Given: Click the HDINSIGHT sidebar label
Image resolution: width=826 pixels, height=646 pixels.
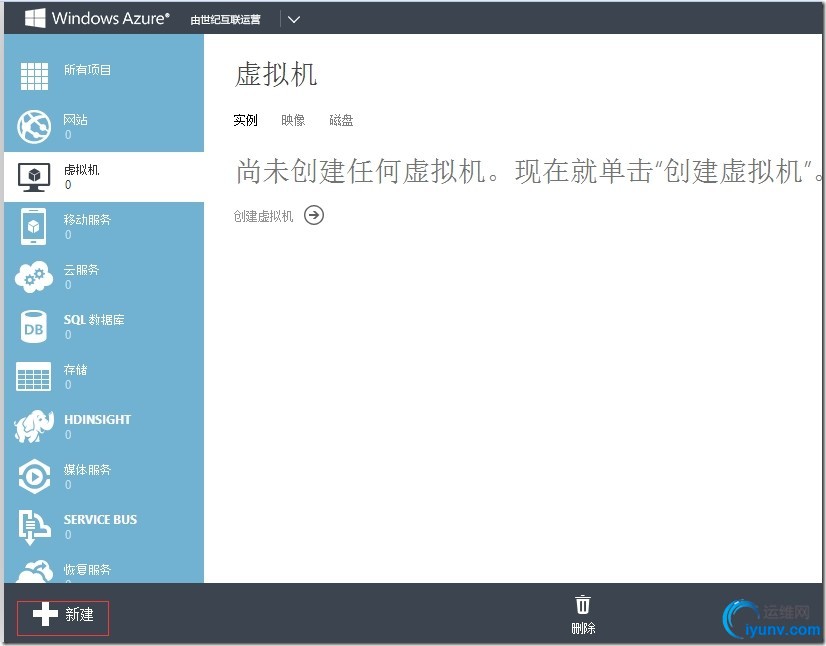Looking at the screenshot, I should pyautogui.click(x=97, y=419).
